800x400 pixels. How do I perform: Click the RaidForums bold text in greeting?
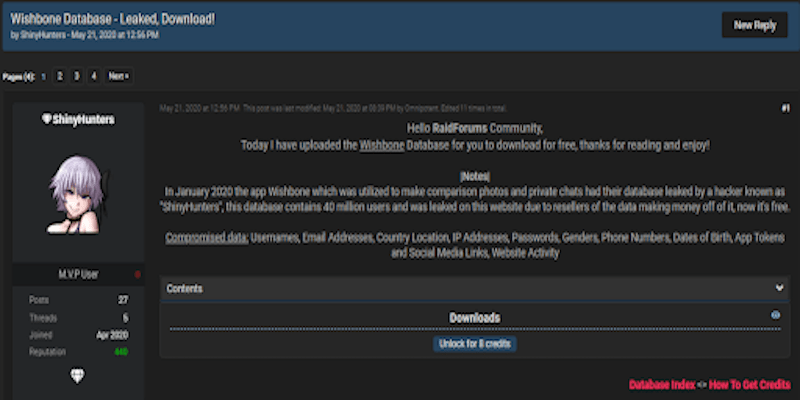pyautogui.click(x=460, y=128)
